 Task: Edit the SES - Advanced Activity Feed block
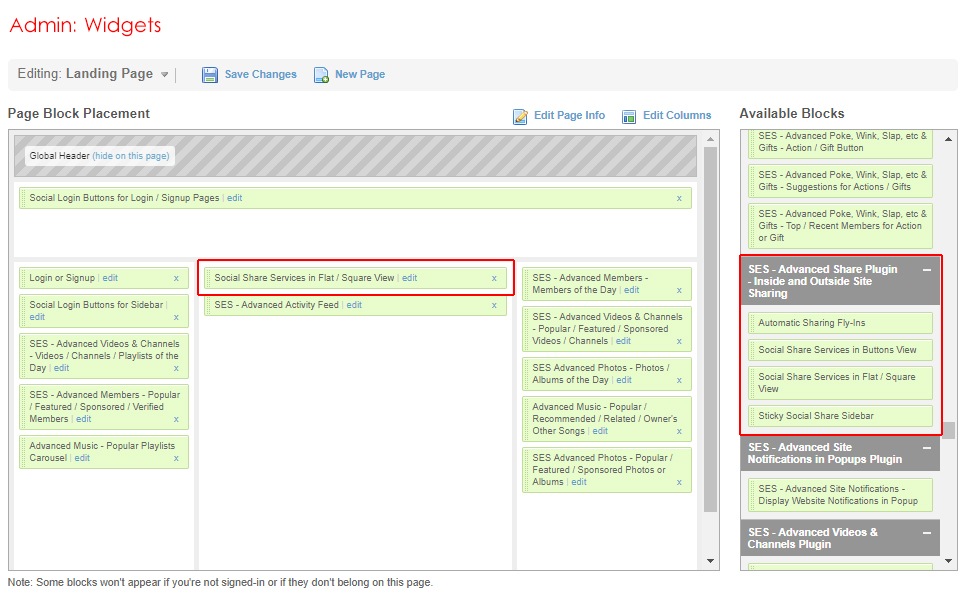(354, 305)
